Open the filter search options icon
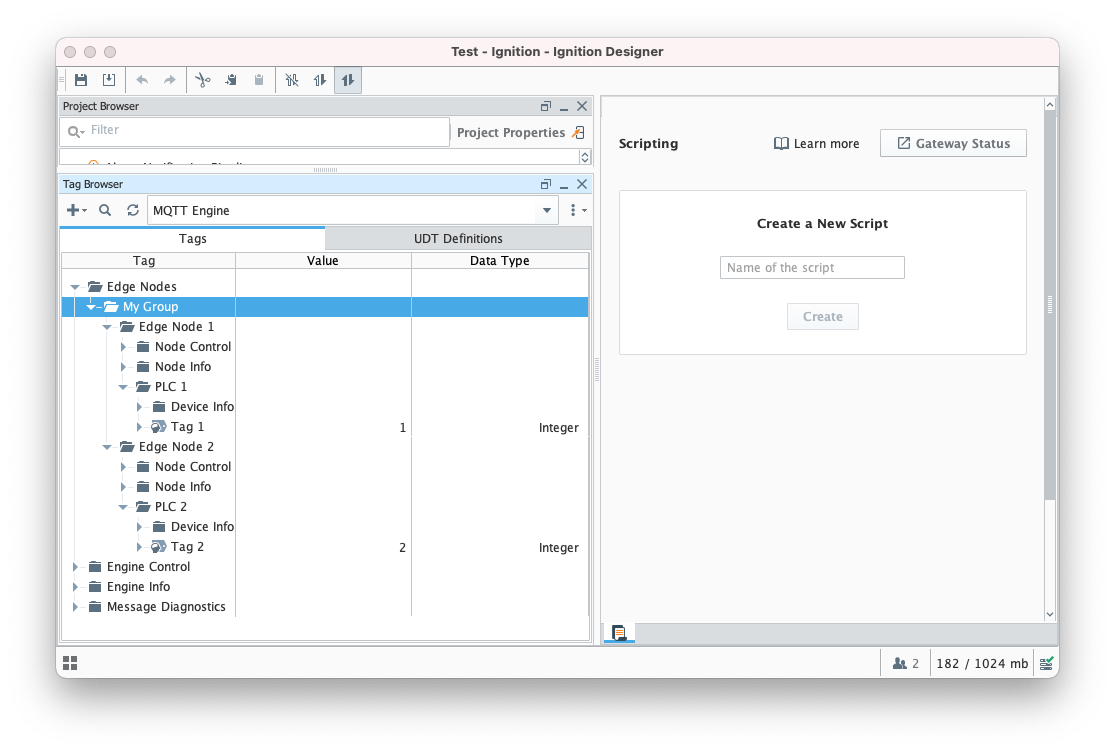Screen dimensions: 1115x752 (x=75, y=131)
